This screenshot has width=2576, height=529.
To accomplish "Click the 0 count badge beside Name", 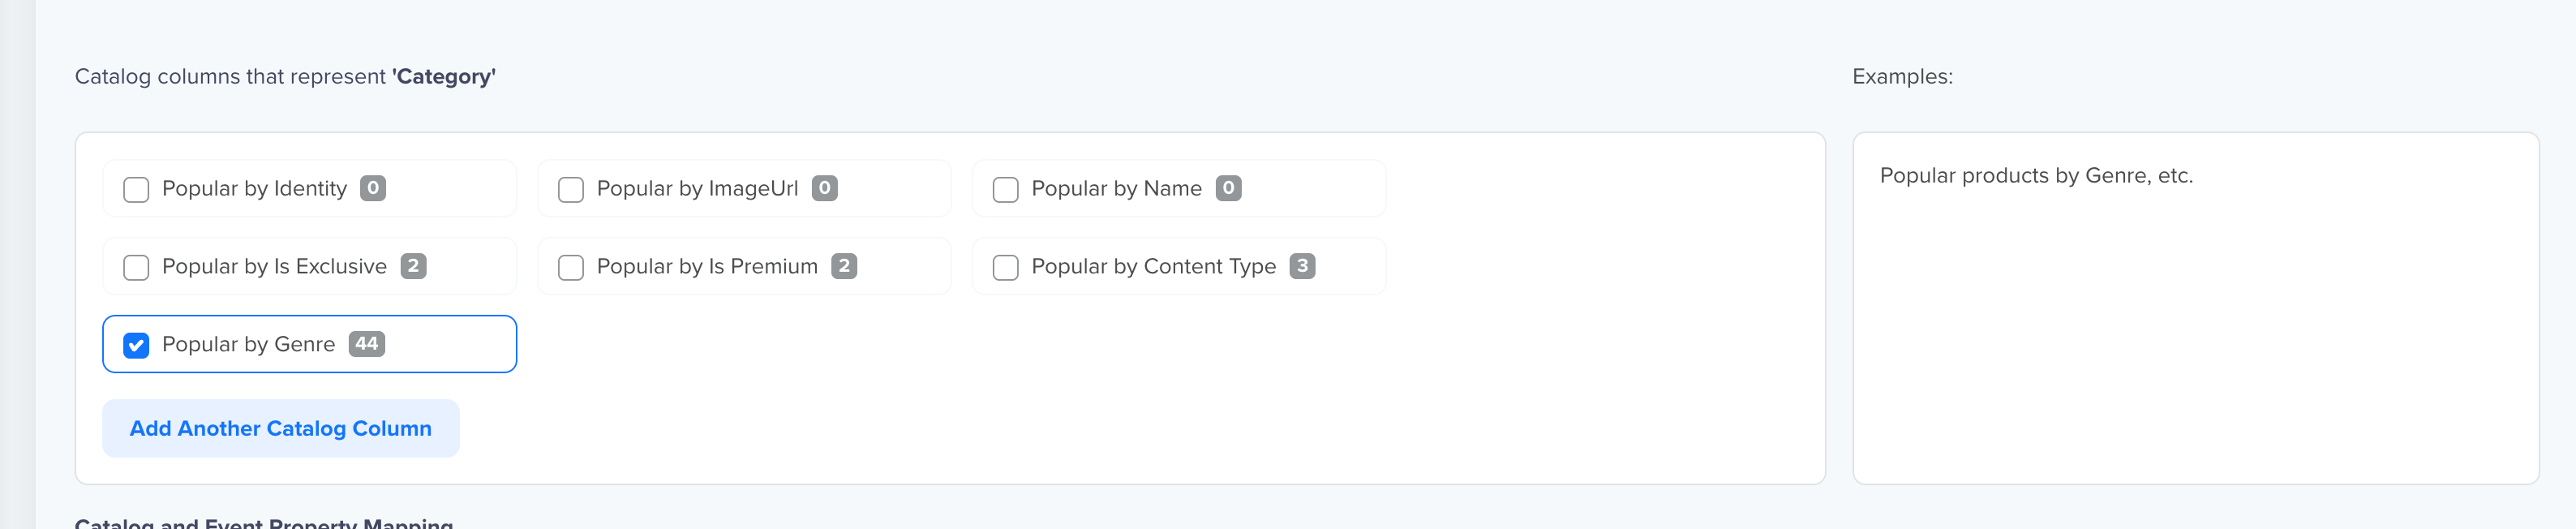I will (x=1228, y=188).
